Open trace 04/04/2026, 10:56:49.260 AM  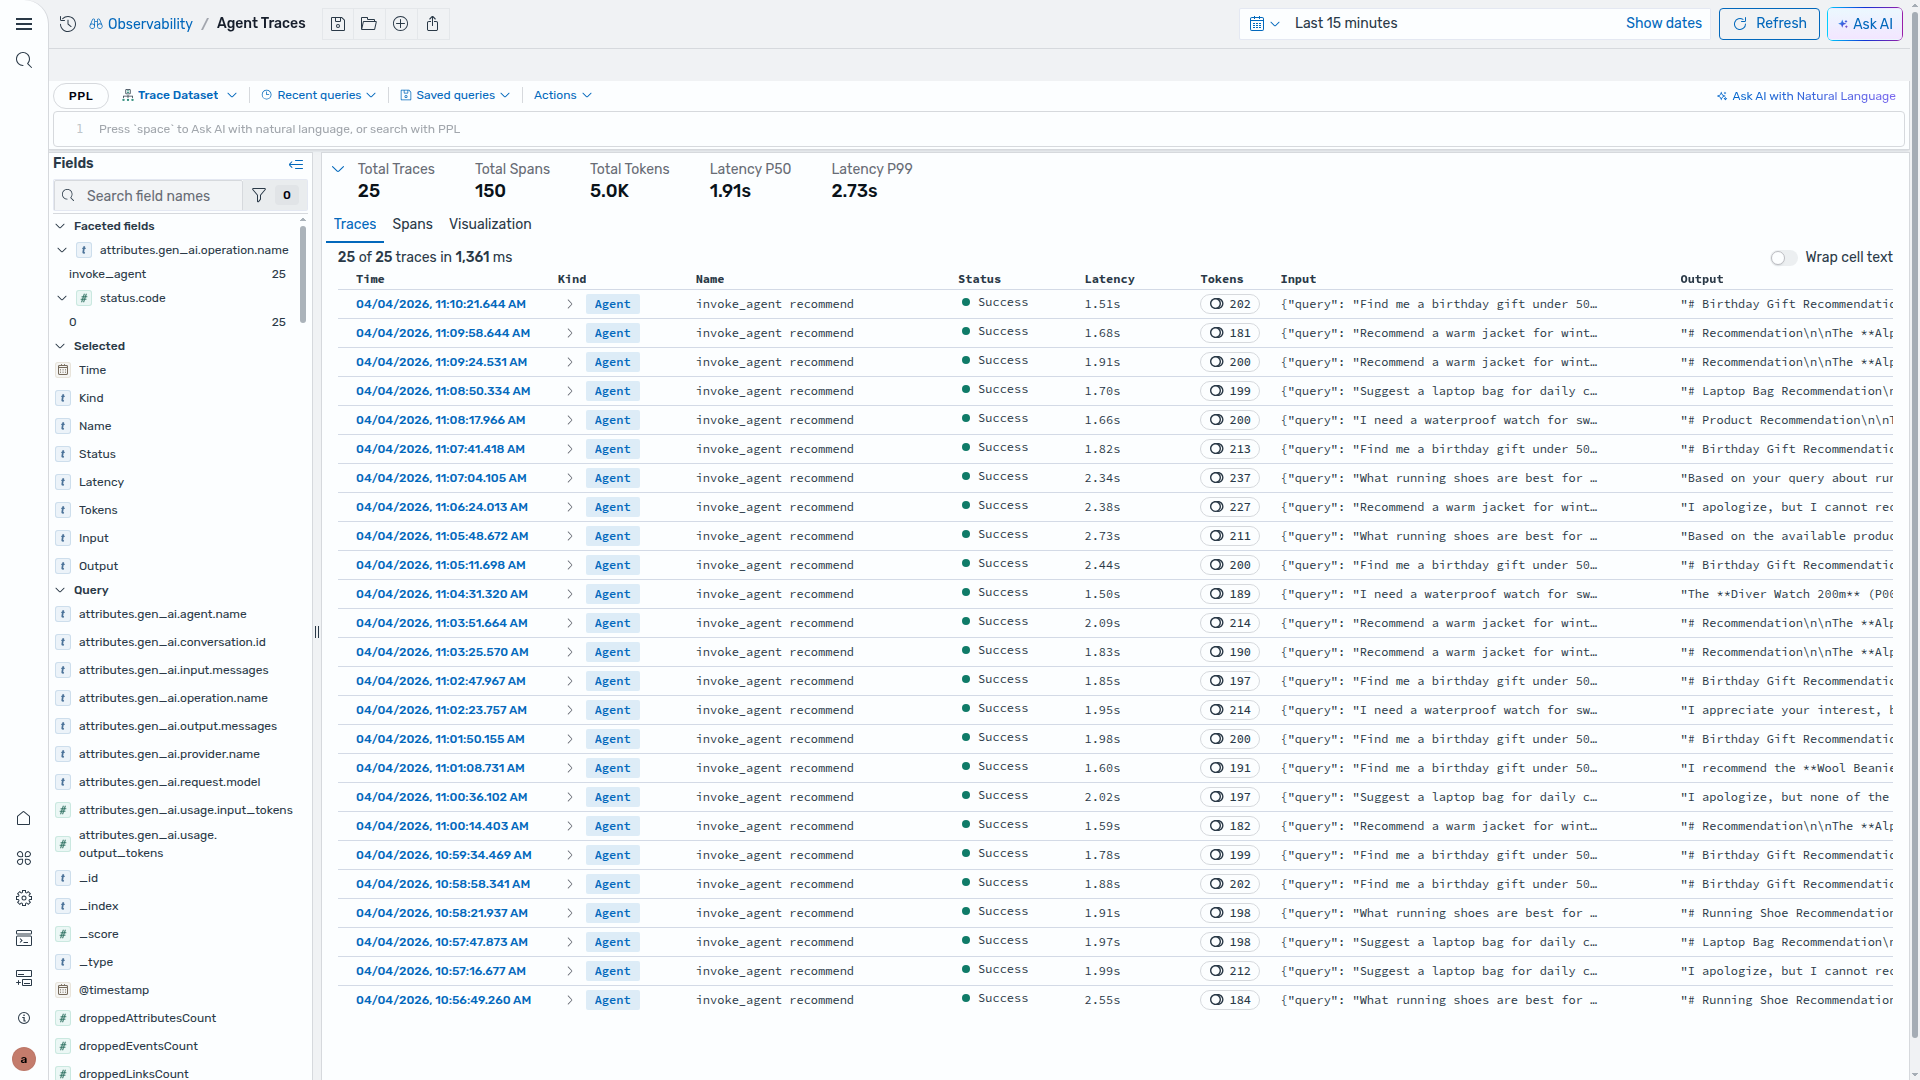pyautogui.click(x=443, y=1000)
